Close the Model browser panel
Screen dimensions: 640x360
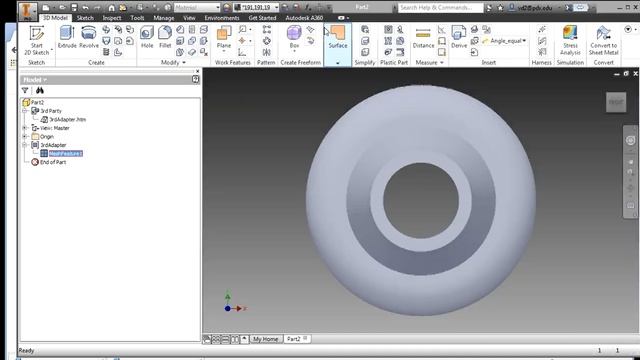point(198,71)
